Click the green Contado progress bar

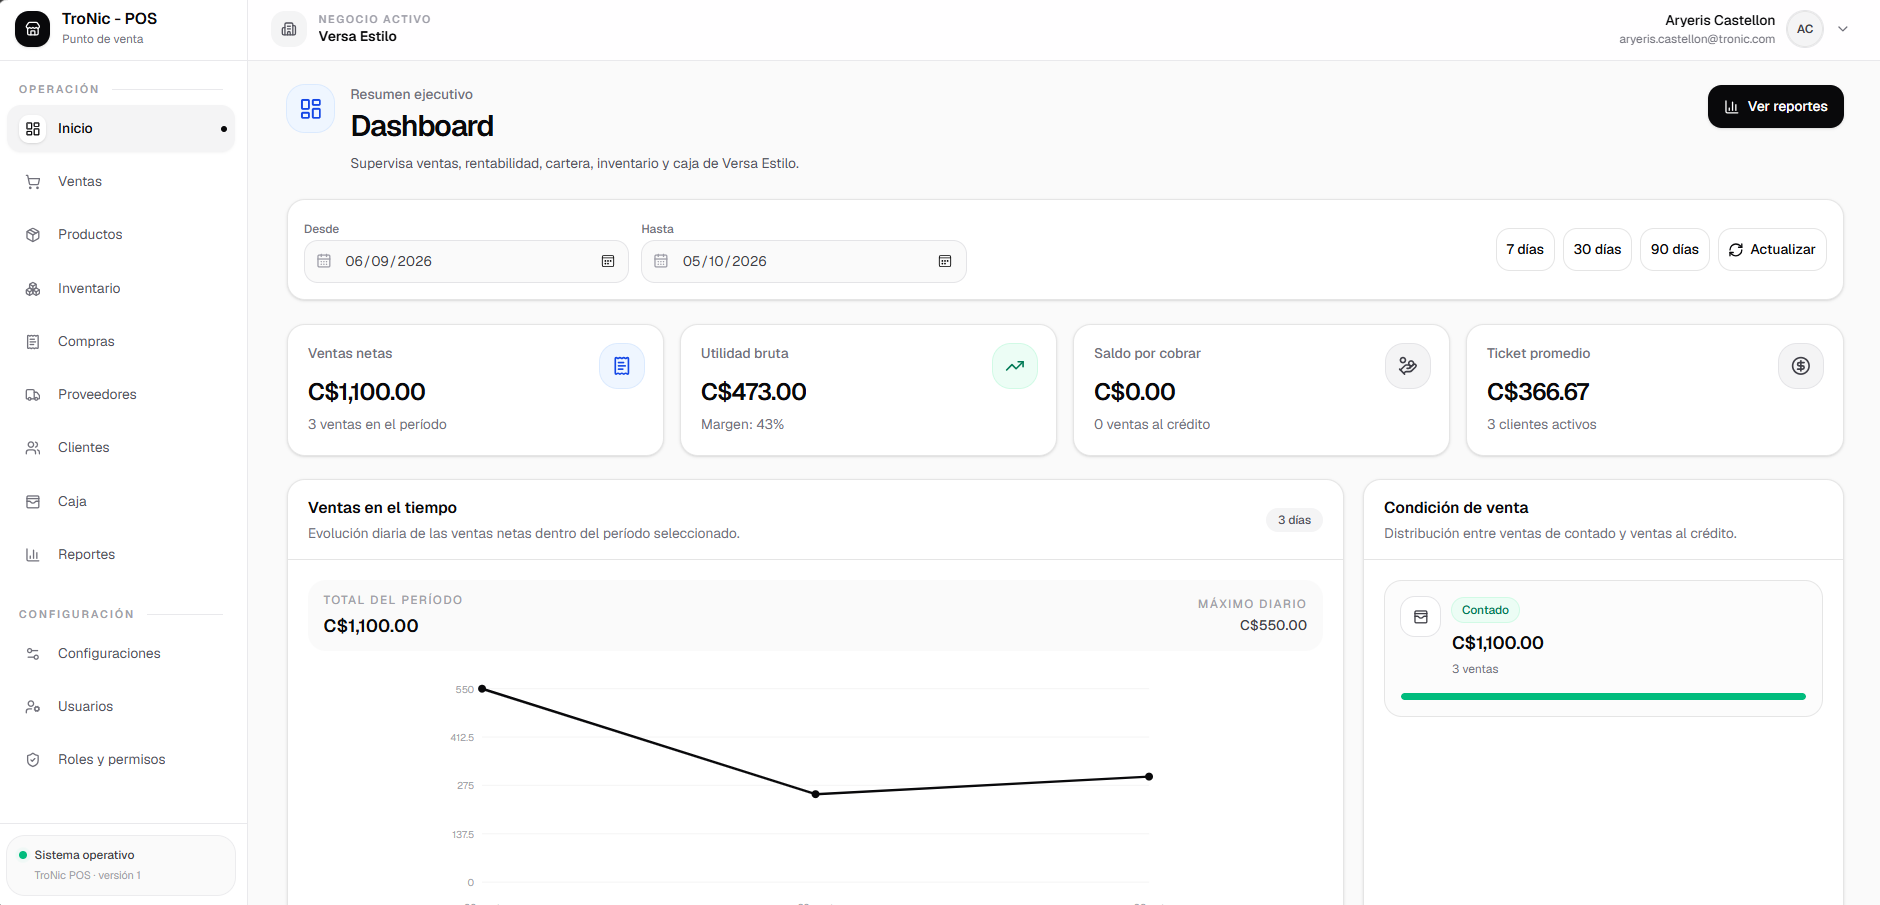tap(1603, 697)
